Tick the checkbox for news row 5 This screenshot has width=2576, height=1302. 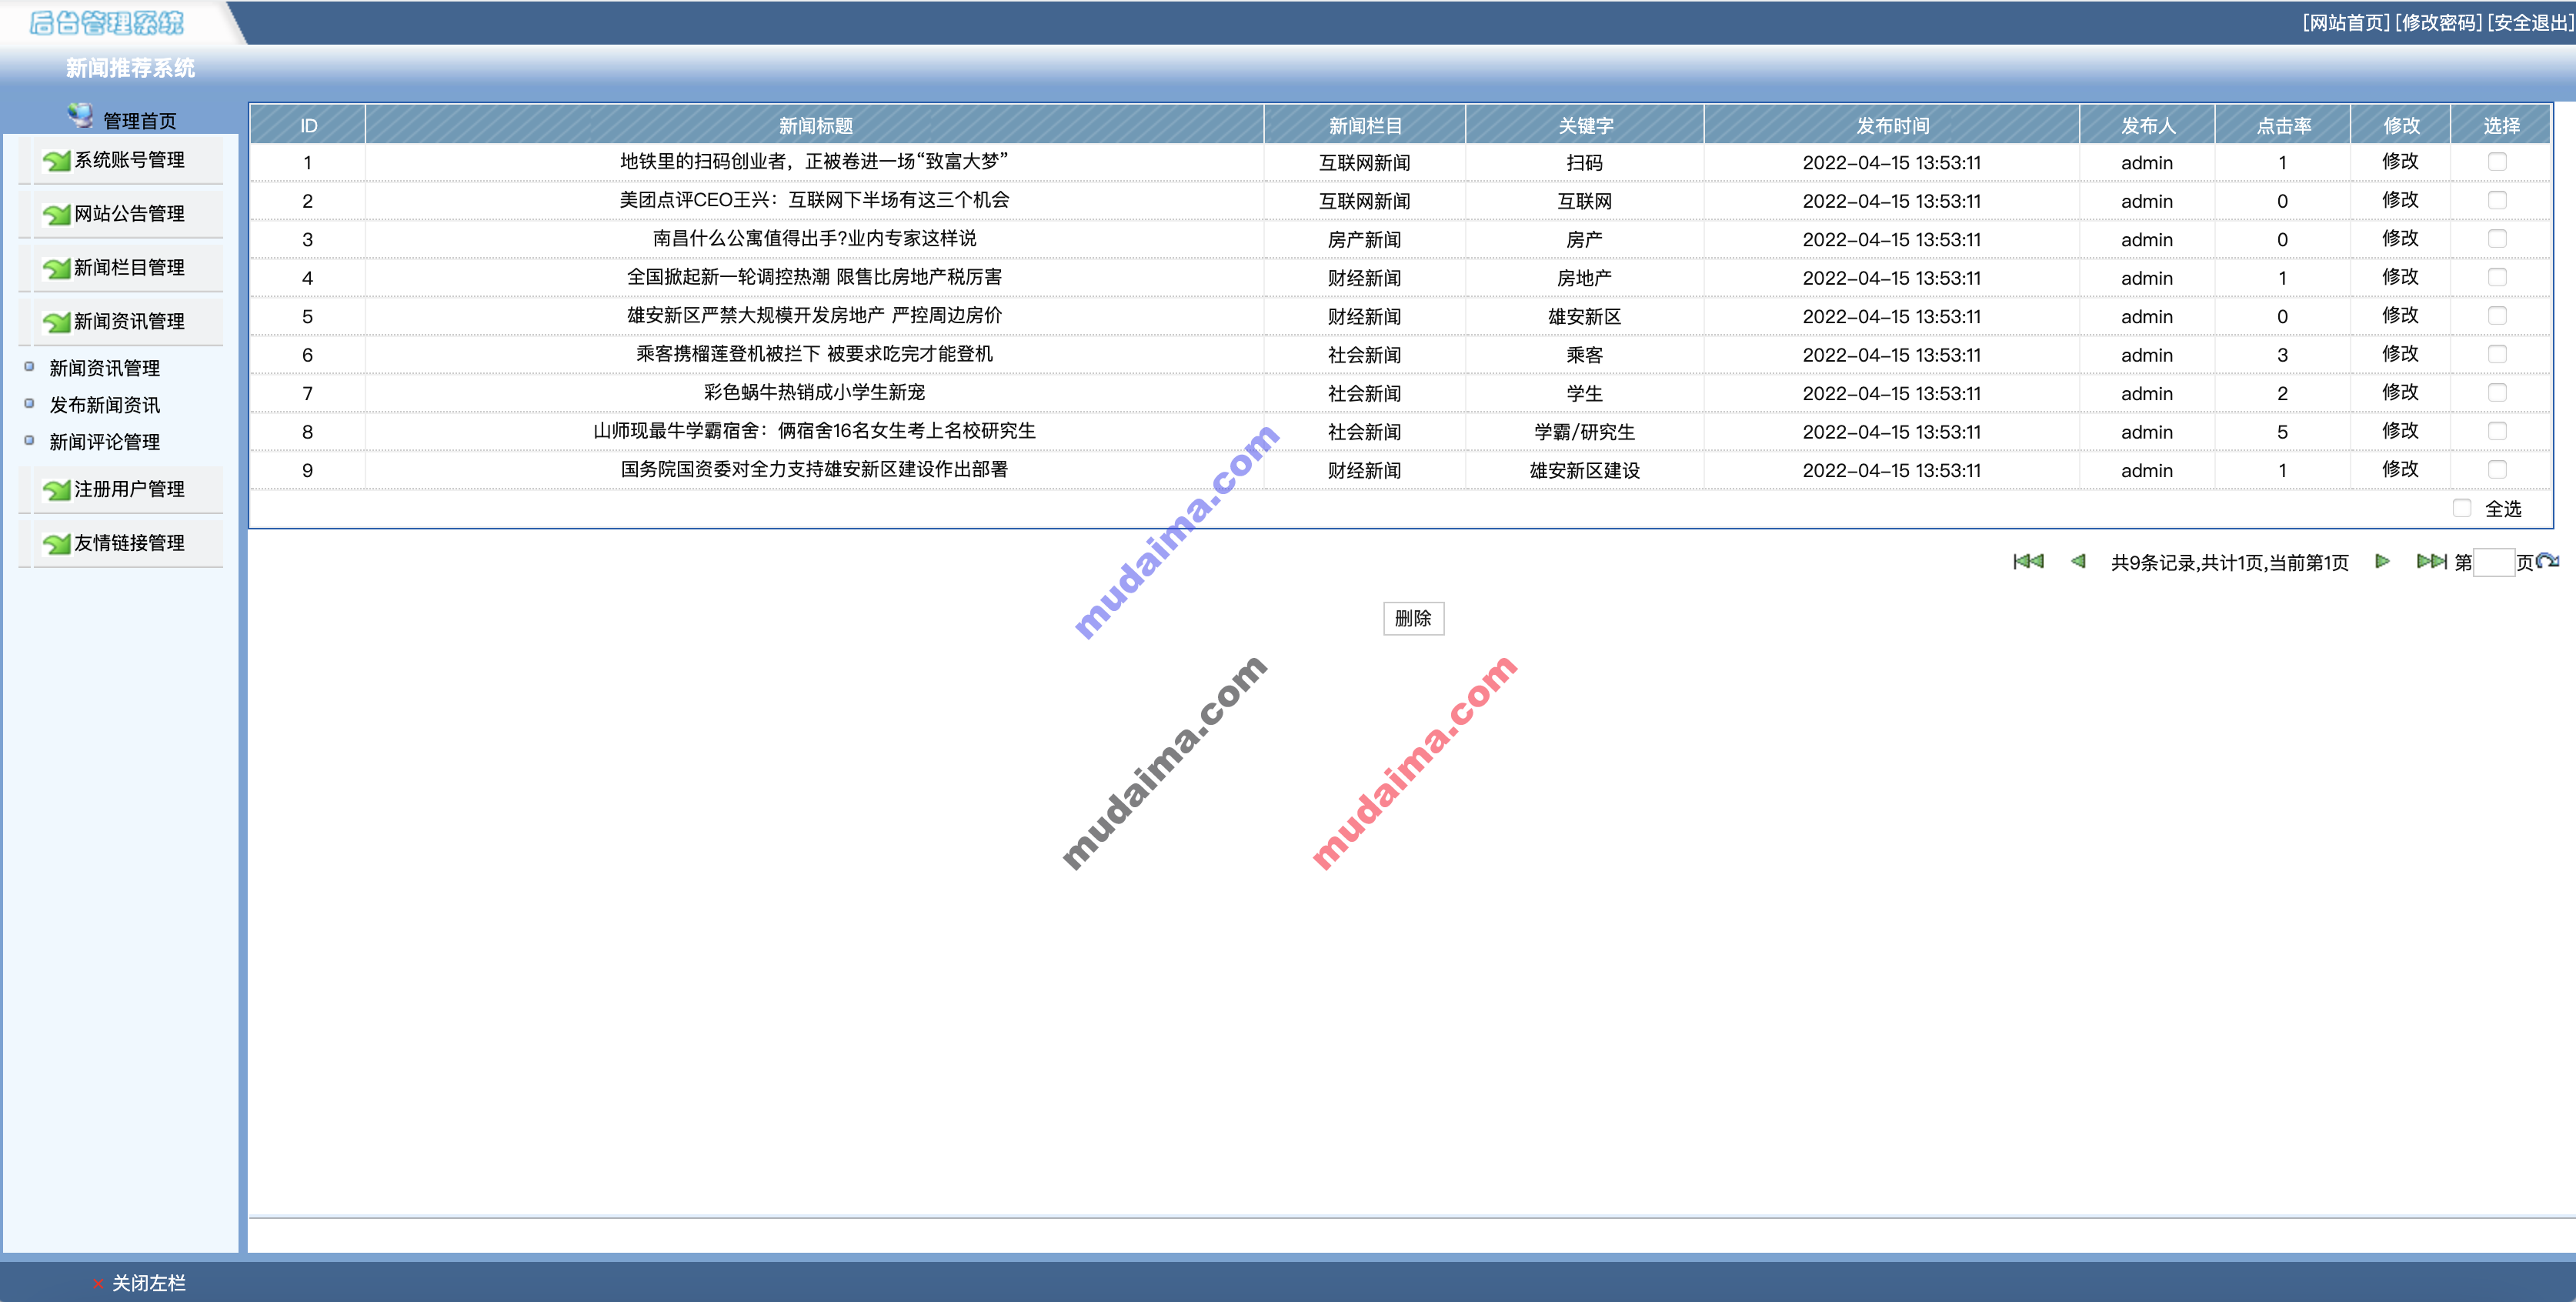click(2497, 316)
